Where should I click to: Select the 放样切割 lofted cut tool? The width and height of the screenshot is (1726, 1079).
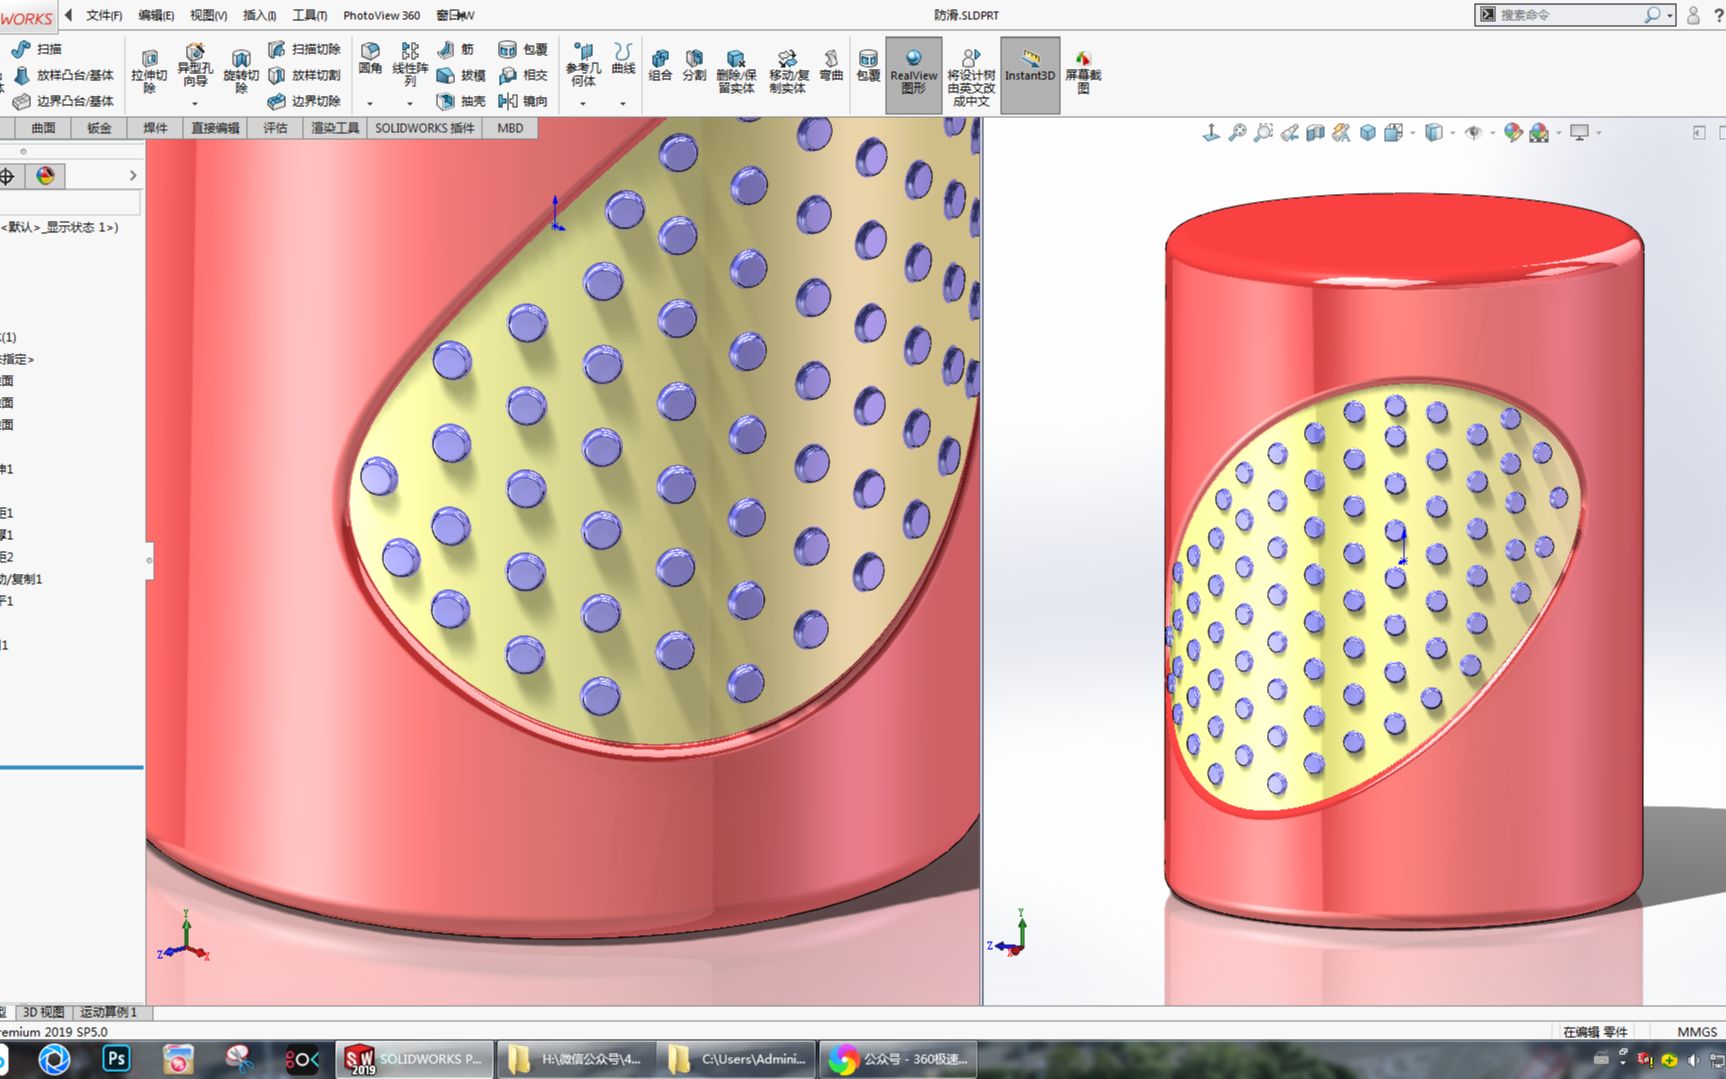coord(305,75)
